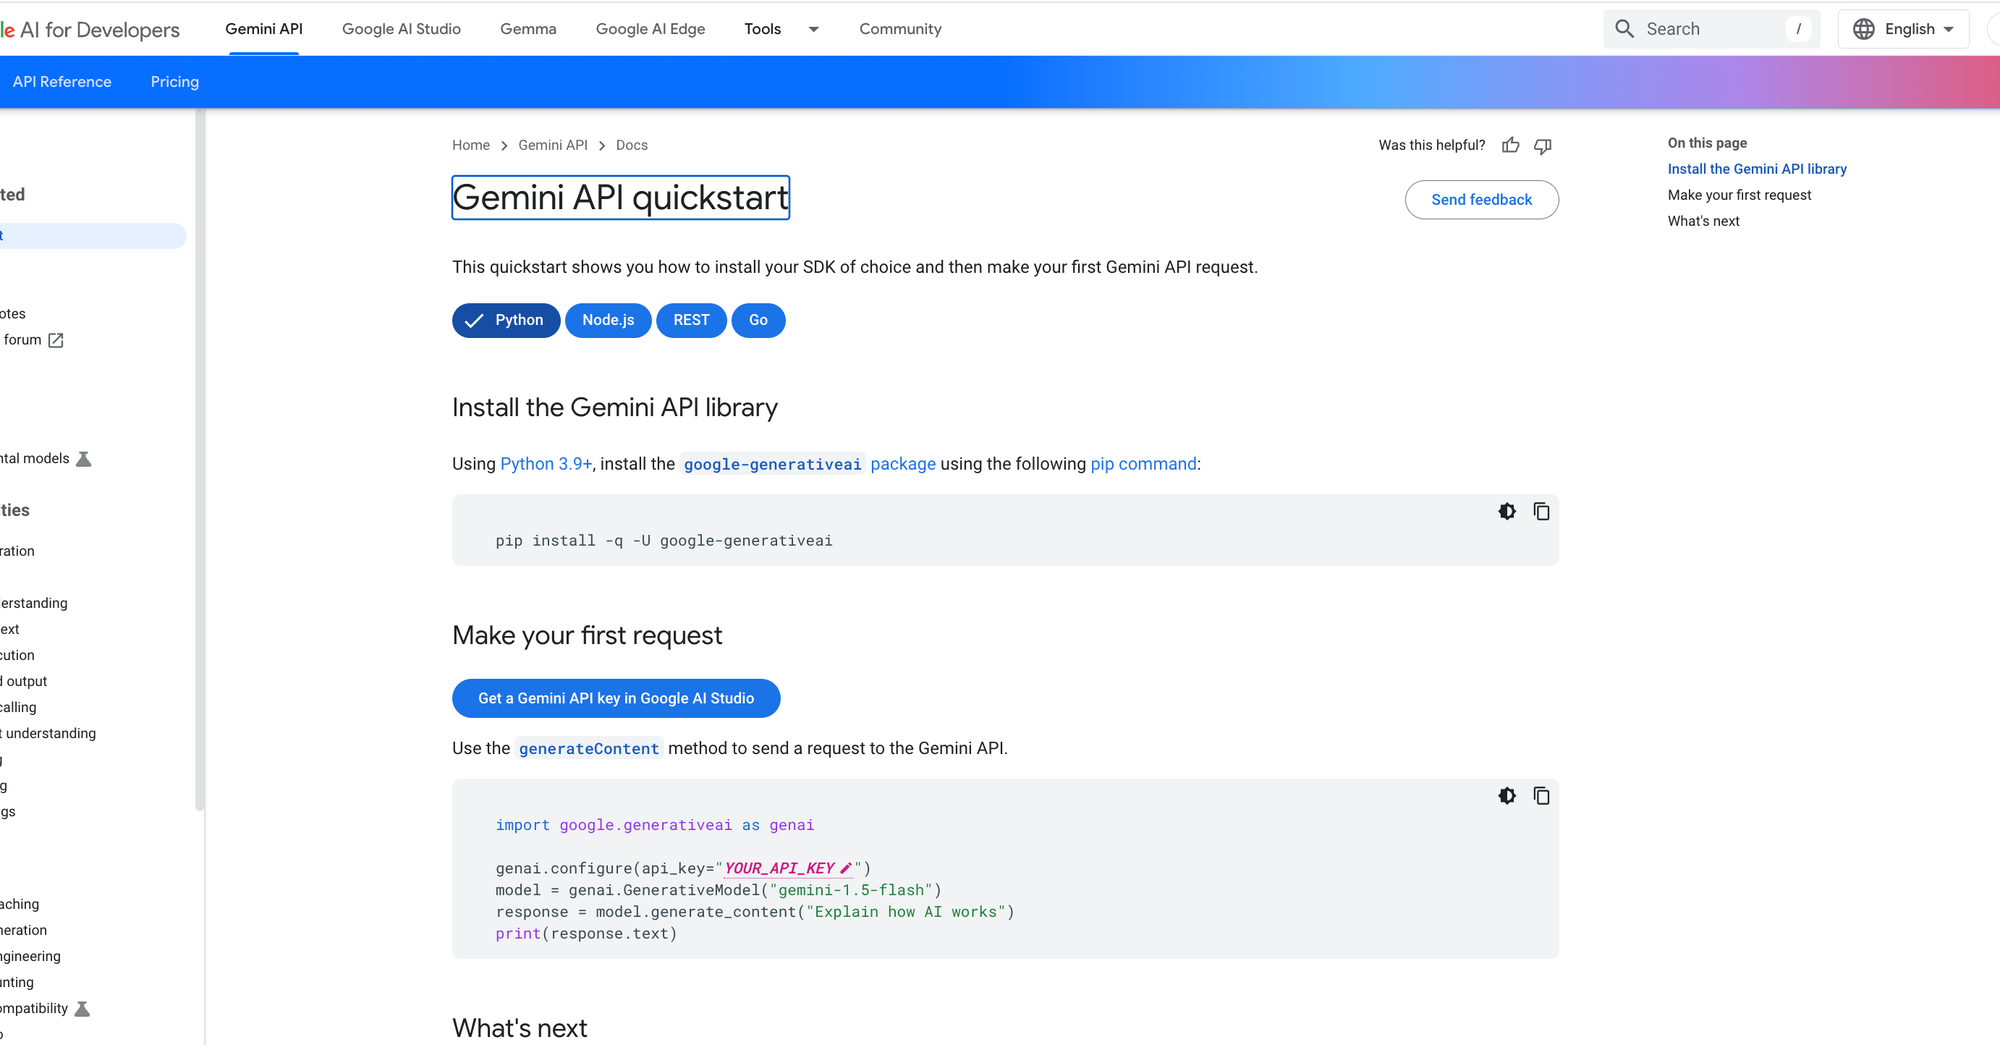
Task: Click the Send feedback button
Action: pos(1482,200)
